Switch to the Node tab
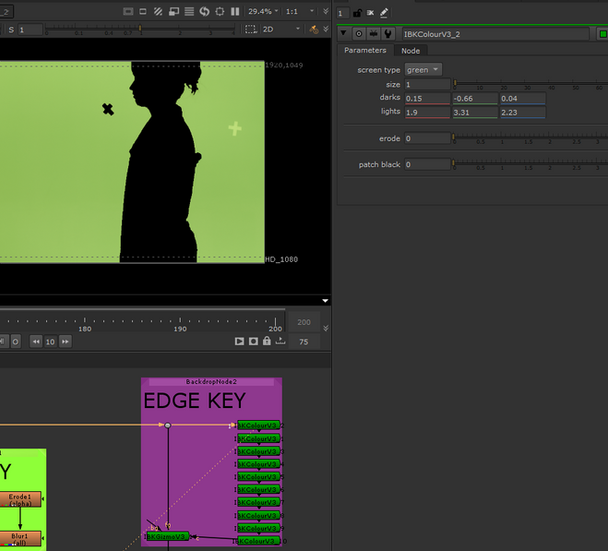 click(410, 50)
